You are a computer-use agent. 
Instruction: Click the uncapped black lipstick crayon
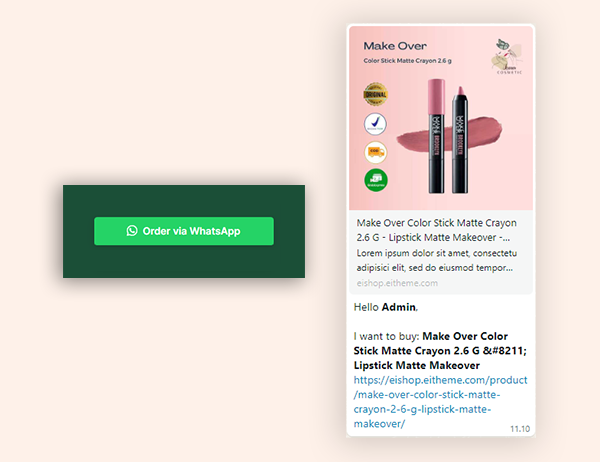tap(460, 140)
